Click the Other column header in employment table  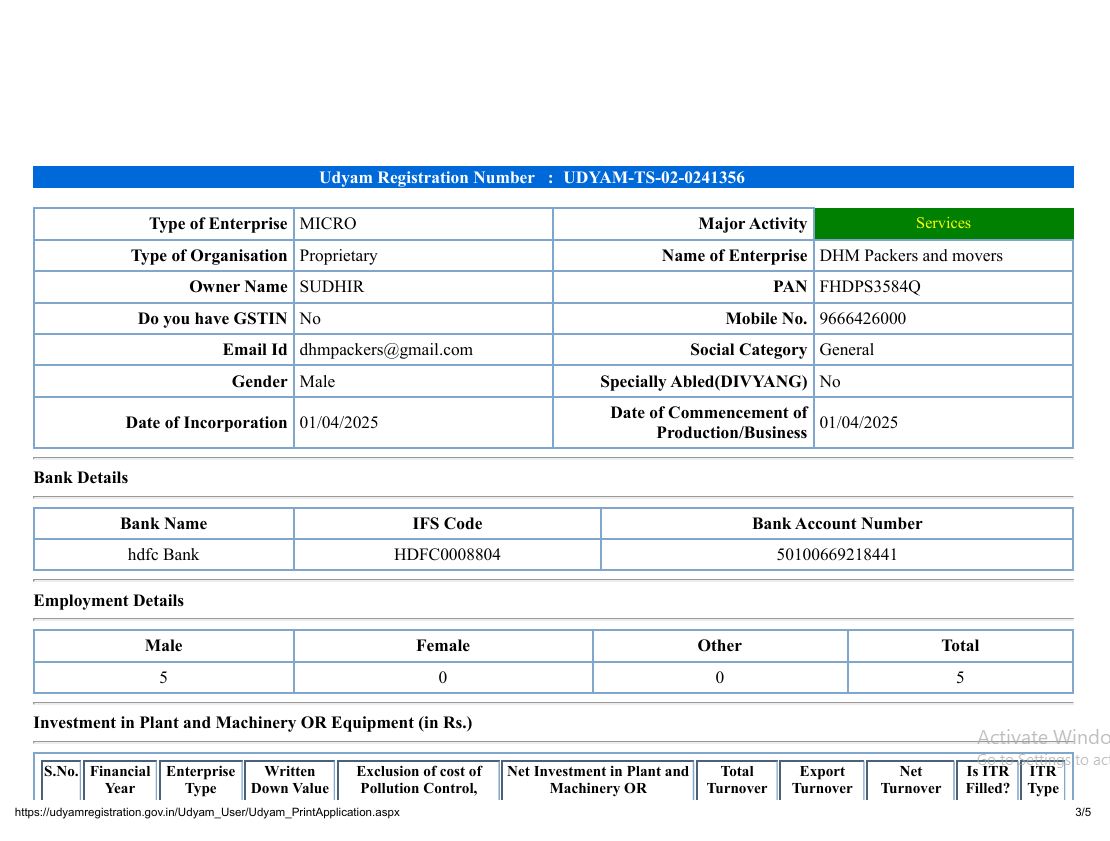[720, 646]
